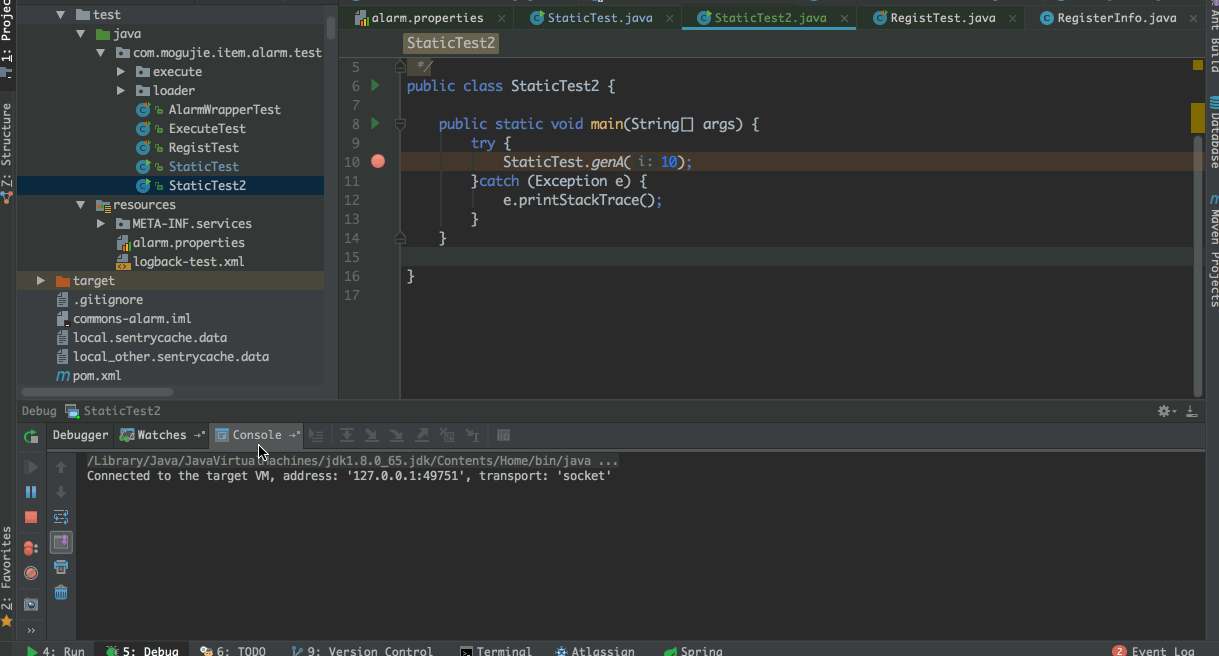The width and height of the screenshot is (1219, 656).
Task: Collapse the main method fold marker
Action: coord(400,124)
